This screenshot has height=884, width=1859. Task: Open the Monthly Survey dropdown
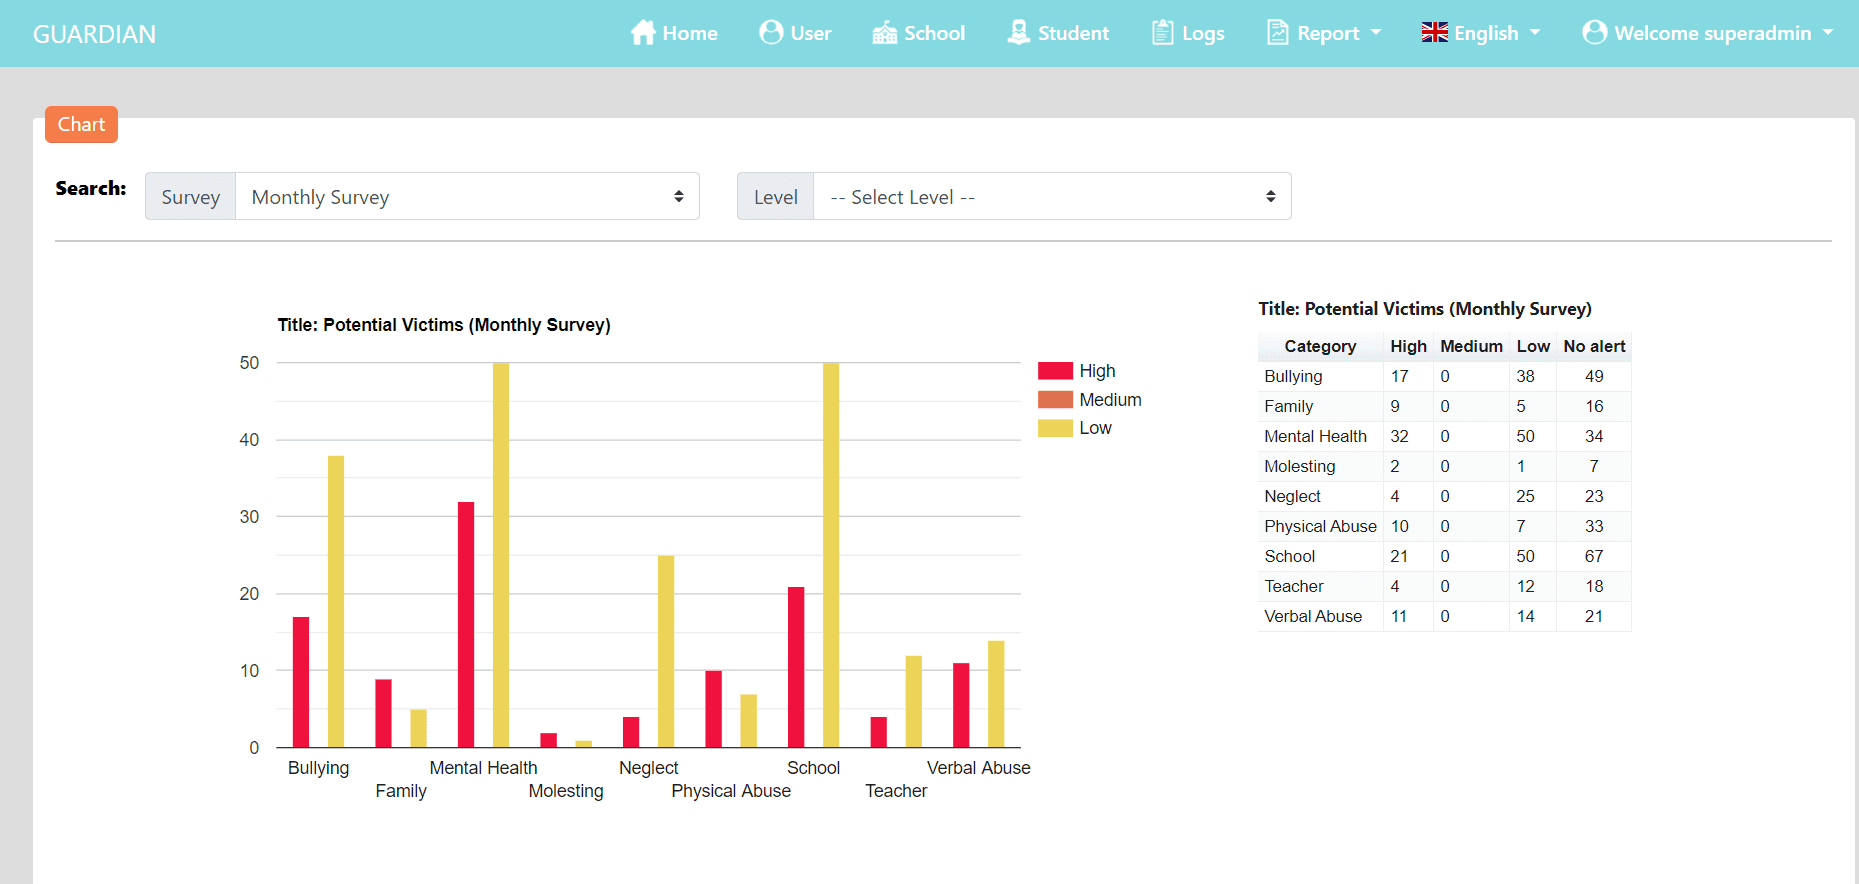(x=467, y=196)
